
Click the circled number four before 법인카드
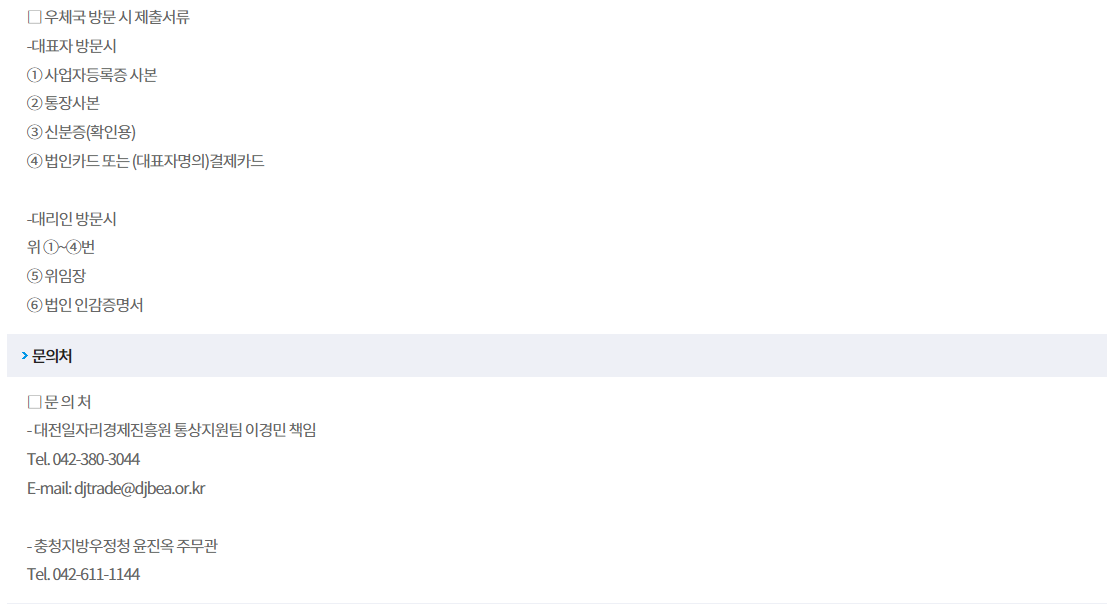(34, 162)
